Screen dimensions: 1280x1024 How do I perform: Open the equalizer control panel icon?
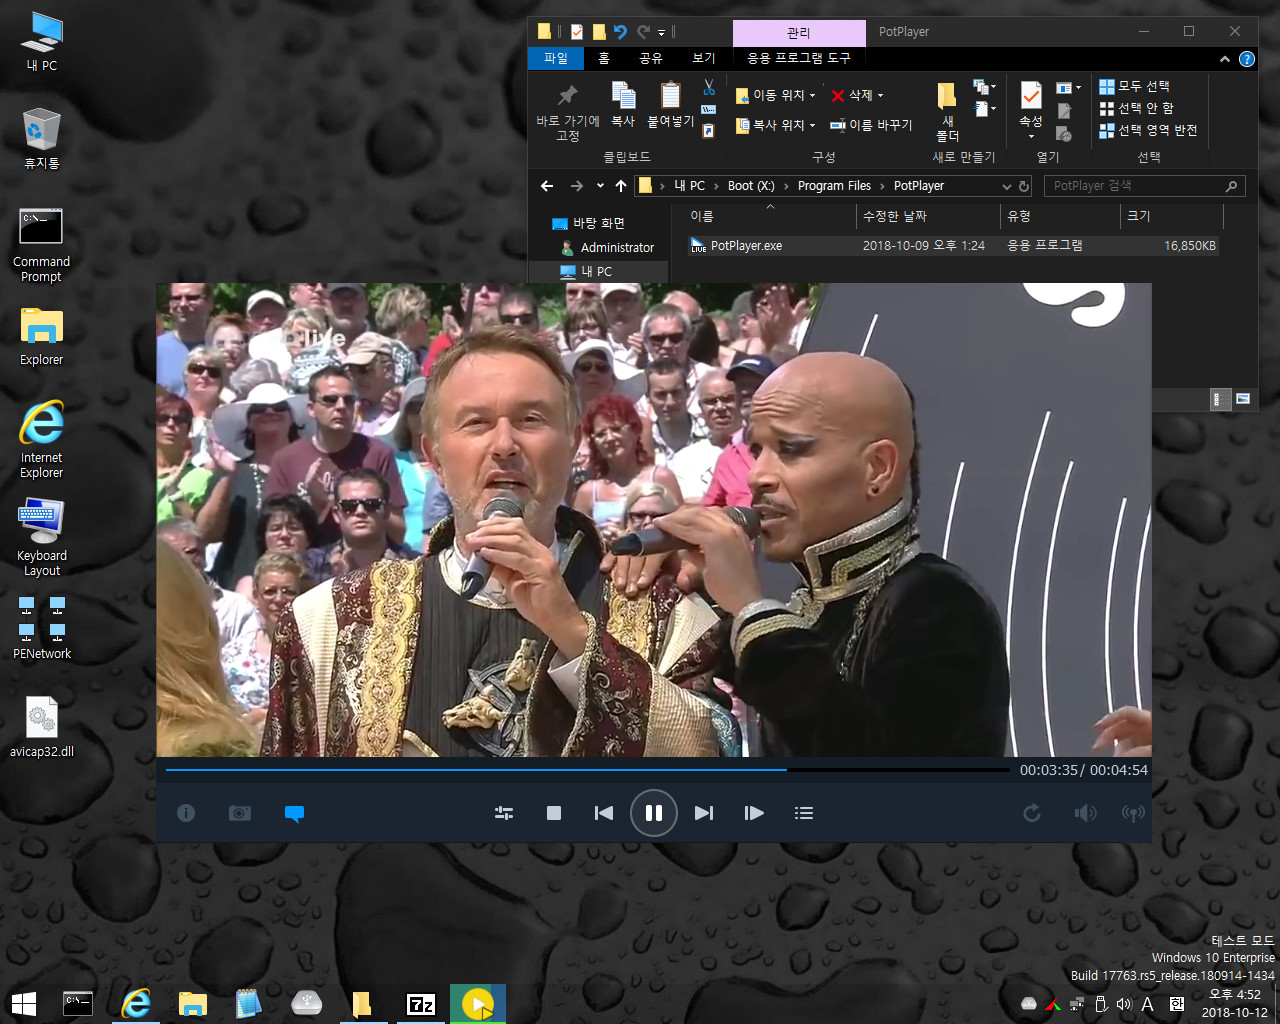tap(504, 813)
